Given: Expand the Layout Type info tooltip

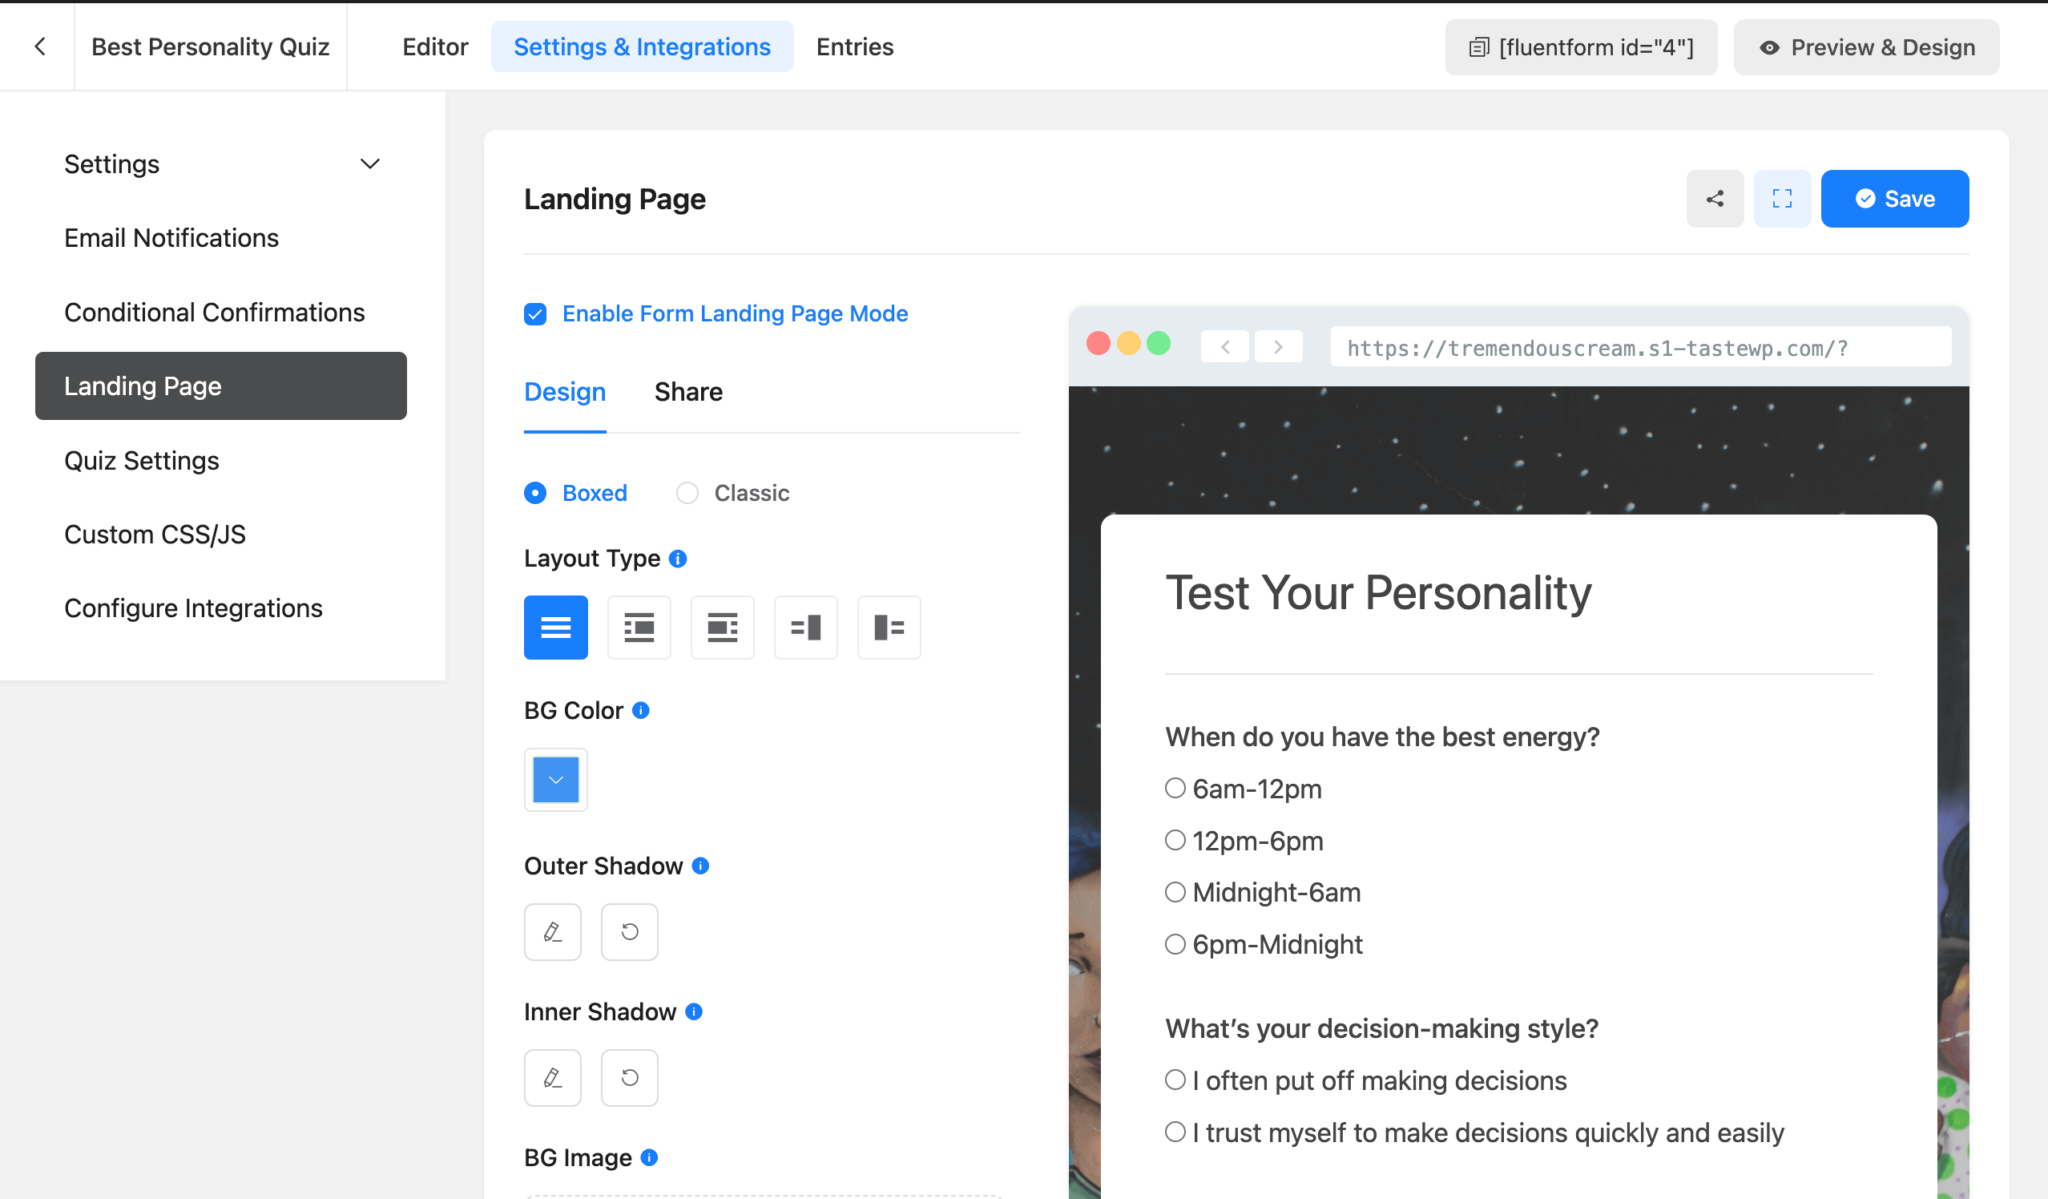Looking at the screenshot, I should tap(678, 558).
